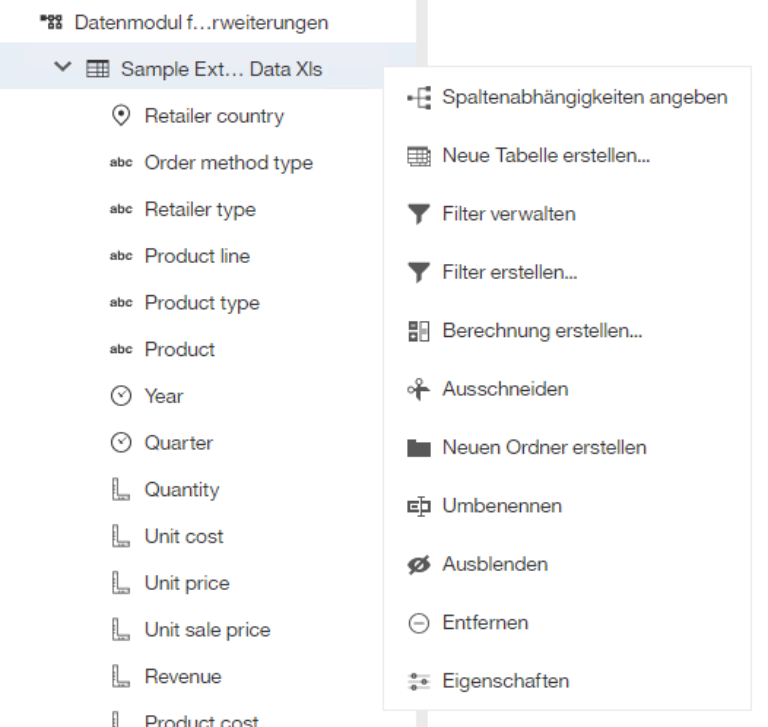Select the Year column
768x727 pixels.
[x=164, y=396]
